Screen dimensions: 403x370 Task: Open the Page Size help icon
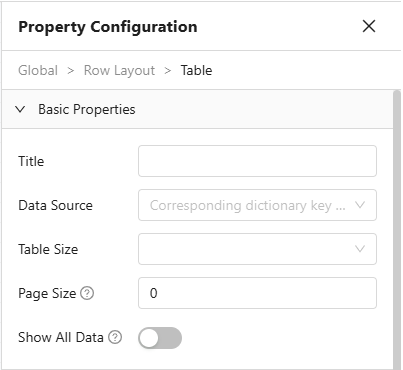click(87, 293)
